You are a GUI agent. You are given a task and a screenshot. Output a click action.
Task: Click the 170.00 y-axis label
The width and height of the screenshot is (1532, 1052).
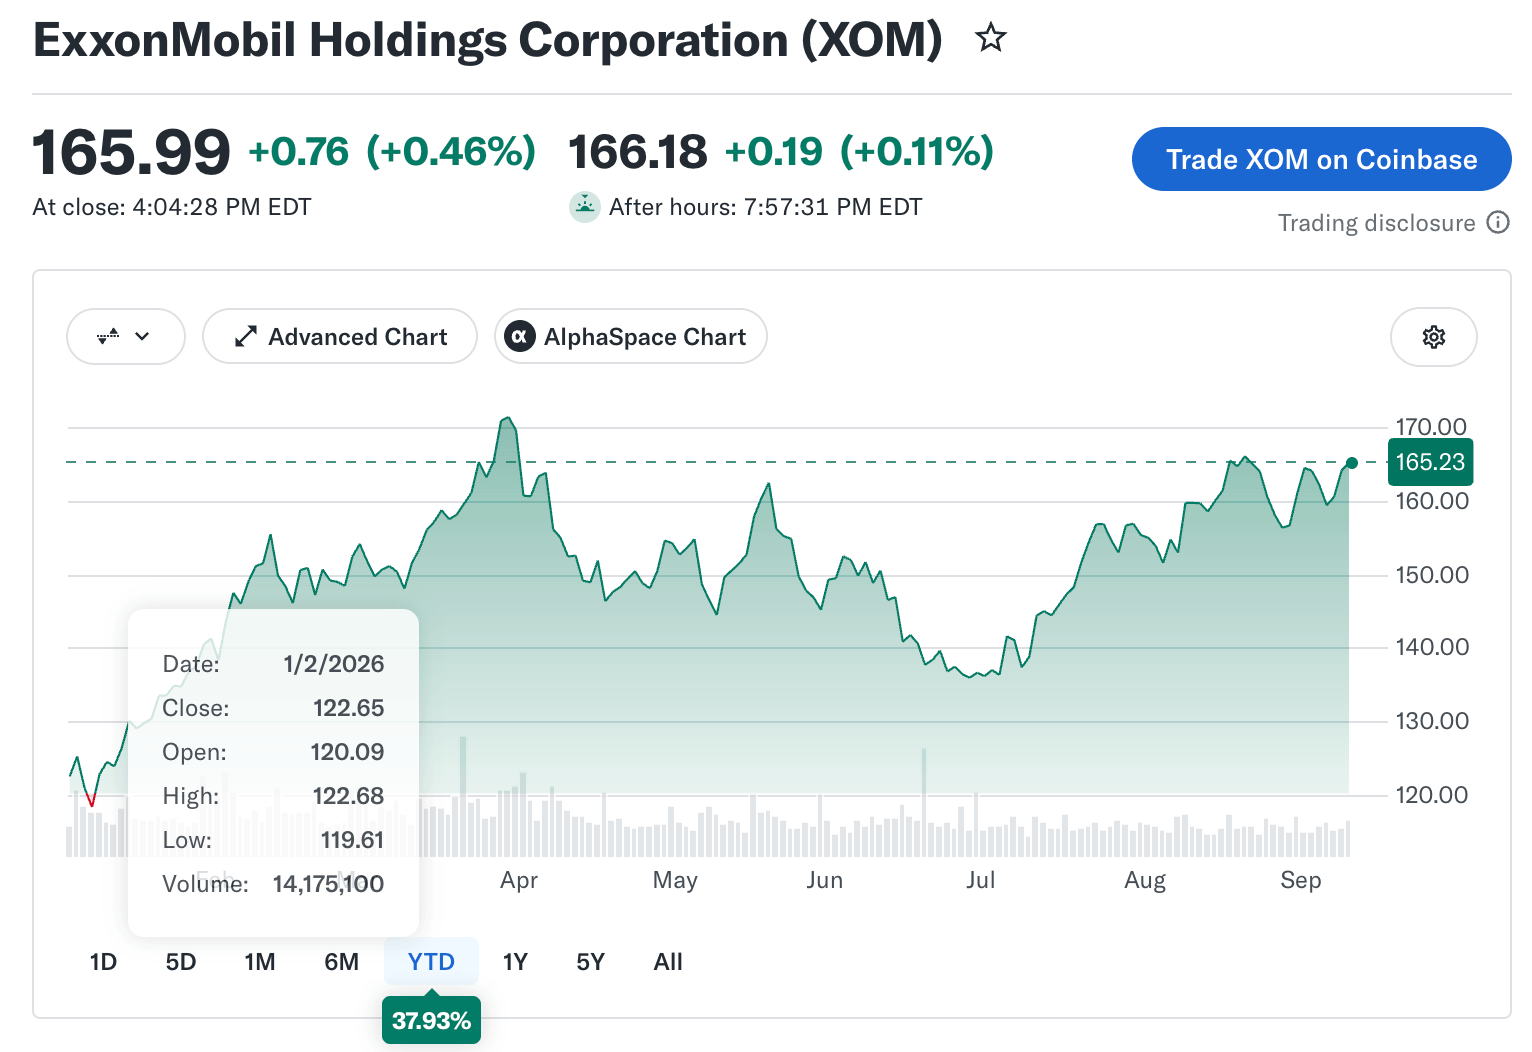click(1432, 427)
